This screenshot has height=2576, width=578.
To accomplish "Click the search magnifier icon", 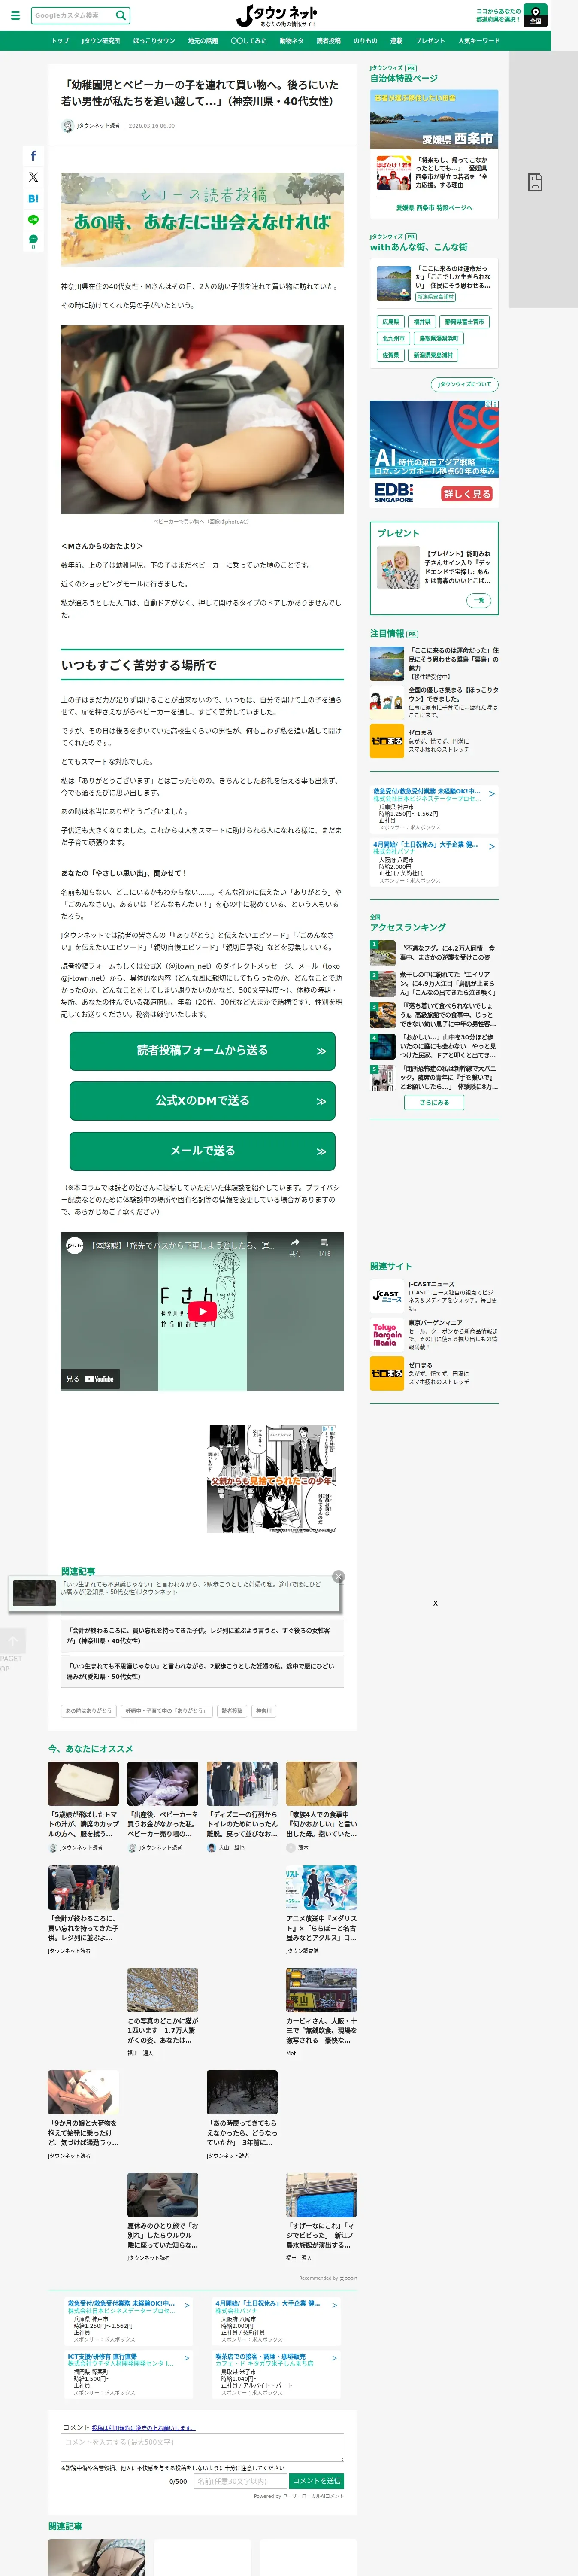I will tap(121, 15).
